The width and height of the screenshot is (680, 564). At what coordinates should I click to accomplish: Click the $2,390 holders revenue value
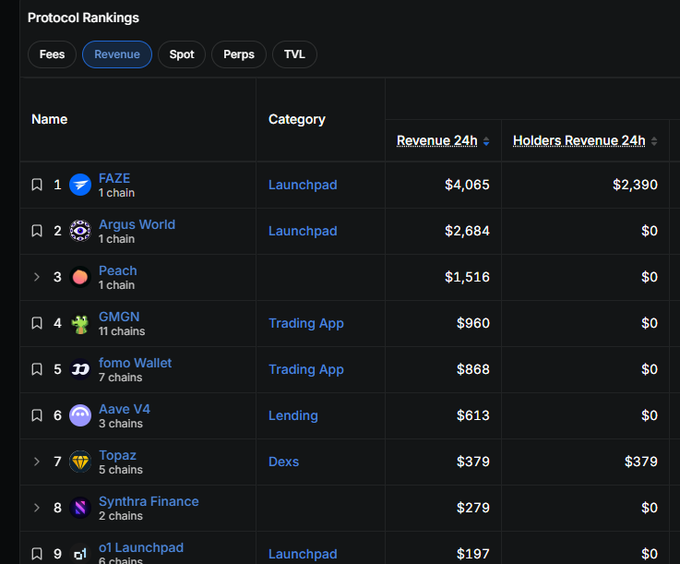tap(635, 185)
